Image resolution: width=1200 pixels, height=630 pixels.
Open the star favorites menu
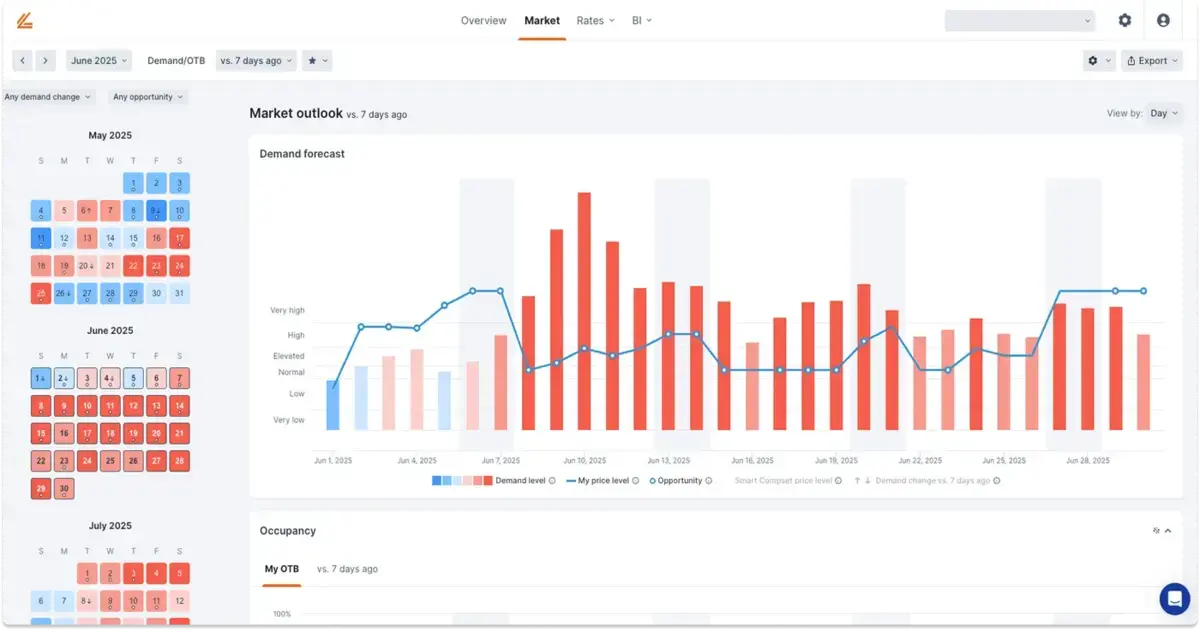[317, 61]
